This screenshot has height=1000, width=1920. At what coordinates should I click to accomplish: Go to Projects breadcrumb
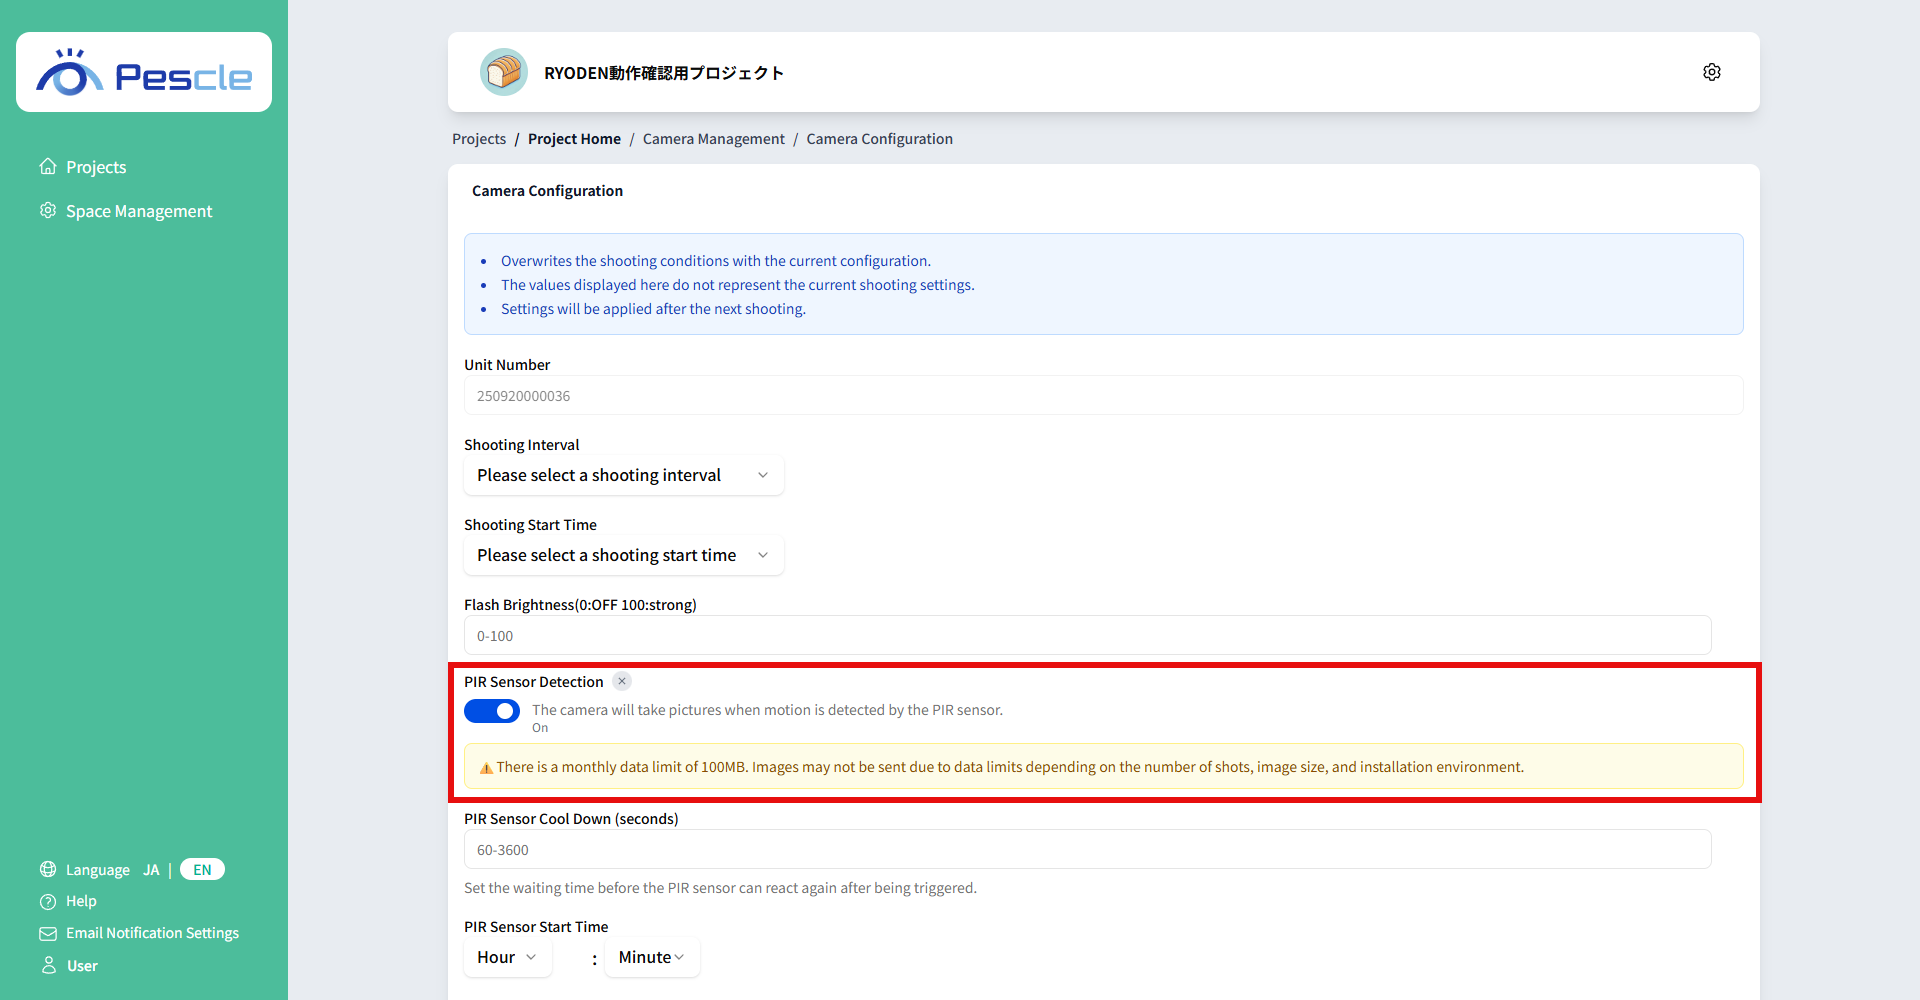click(x=479, y=139)
